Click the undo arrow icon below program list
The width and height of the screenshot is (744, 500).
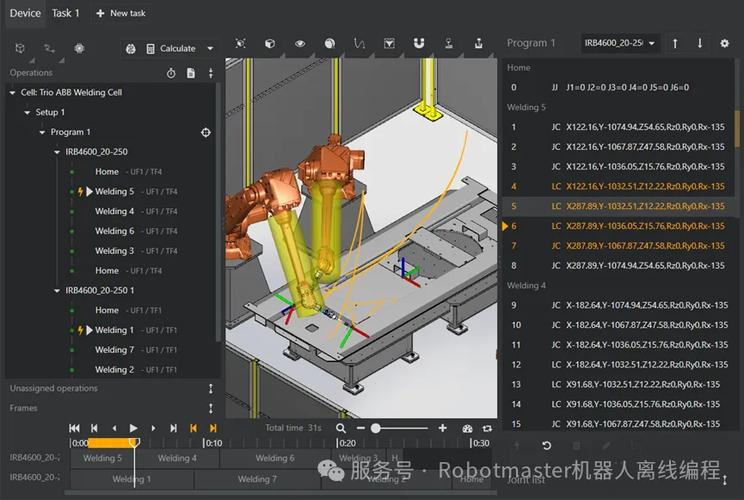[x=547, y=445]
